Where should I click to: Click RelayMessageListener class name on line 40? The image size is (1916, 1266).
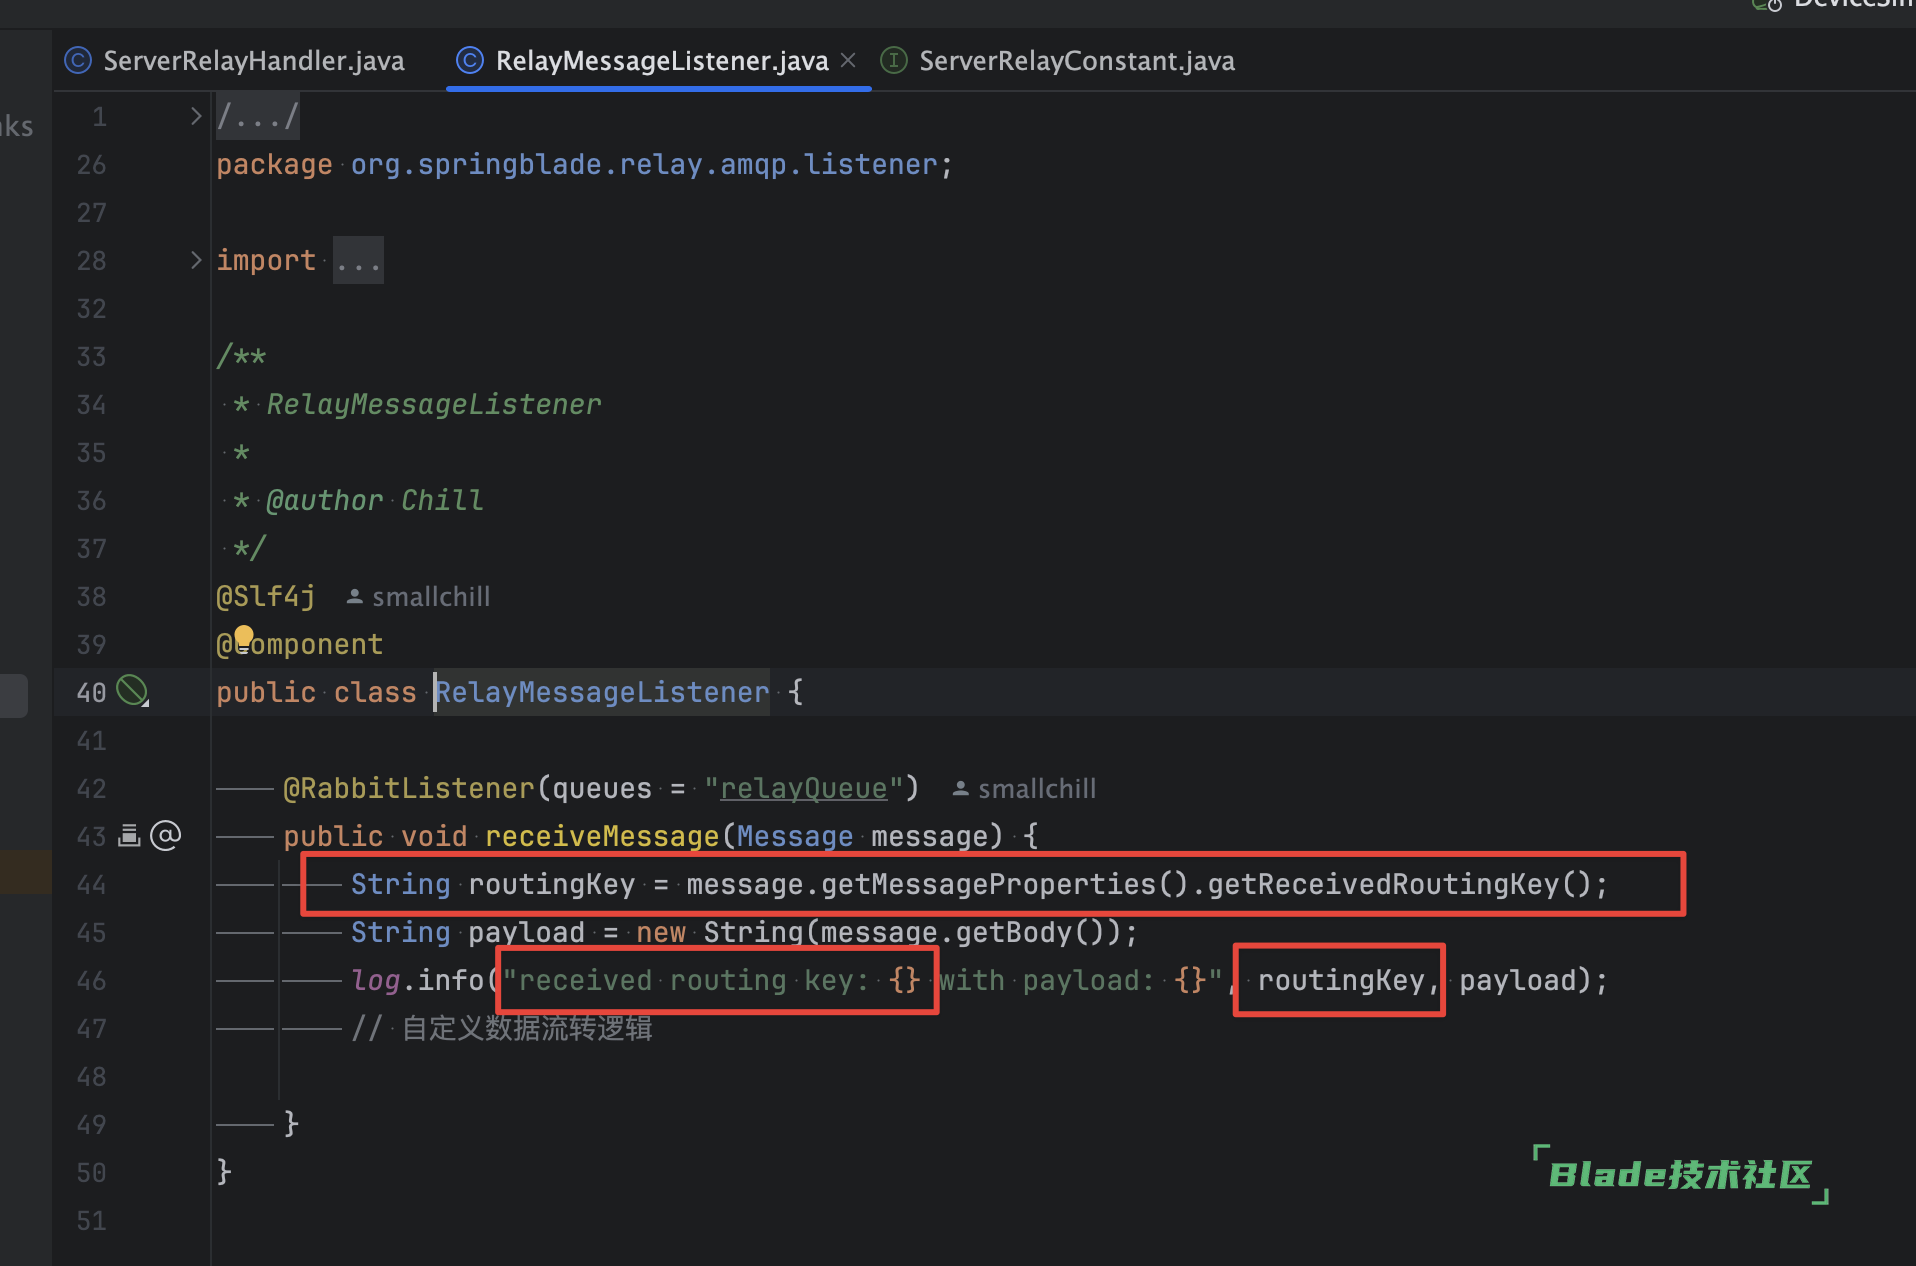coord(602,692)
